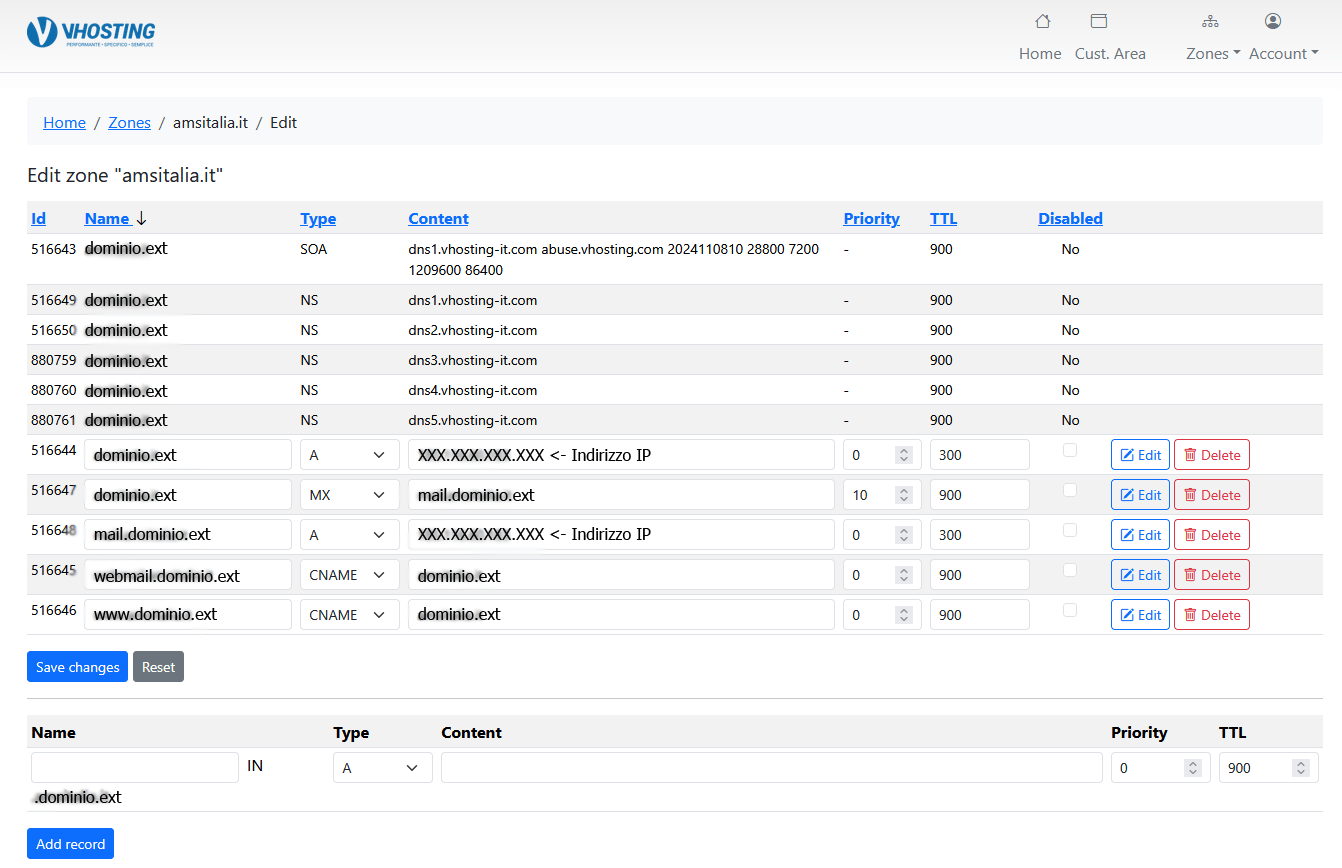Open CNAME Type dropdown for record 516646
Viewport: 1342px width, 868px height.
click(350, 615)
